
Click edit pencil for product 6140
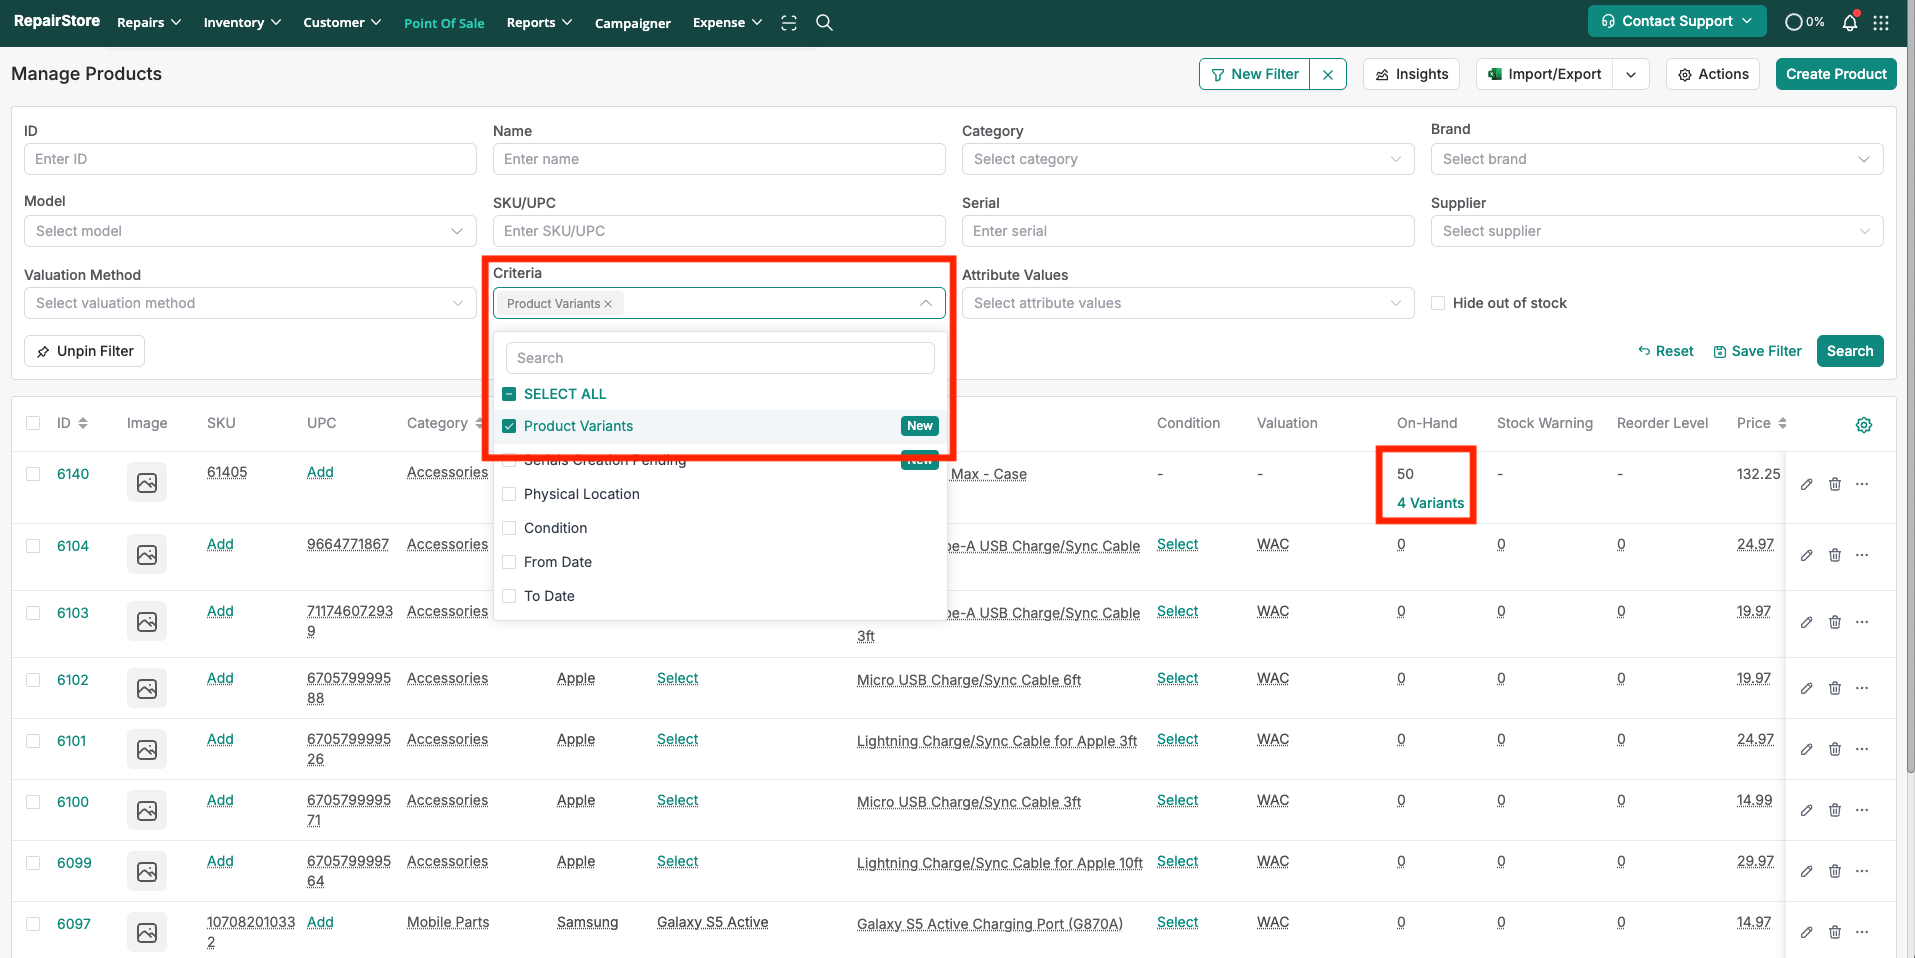coord(1806,484)
